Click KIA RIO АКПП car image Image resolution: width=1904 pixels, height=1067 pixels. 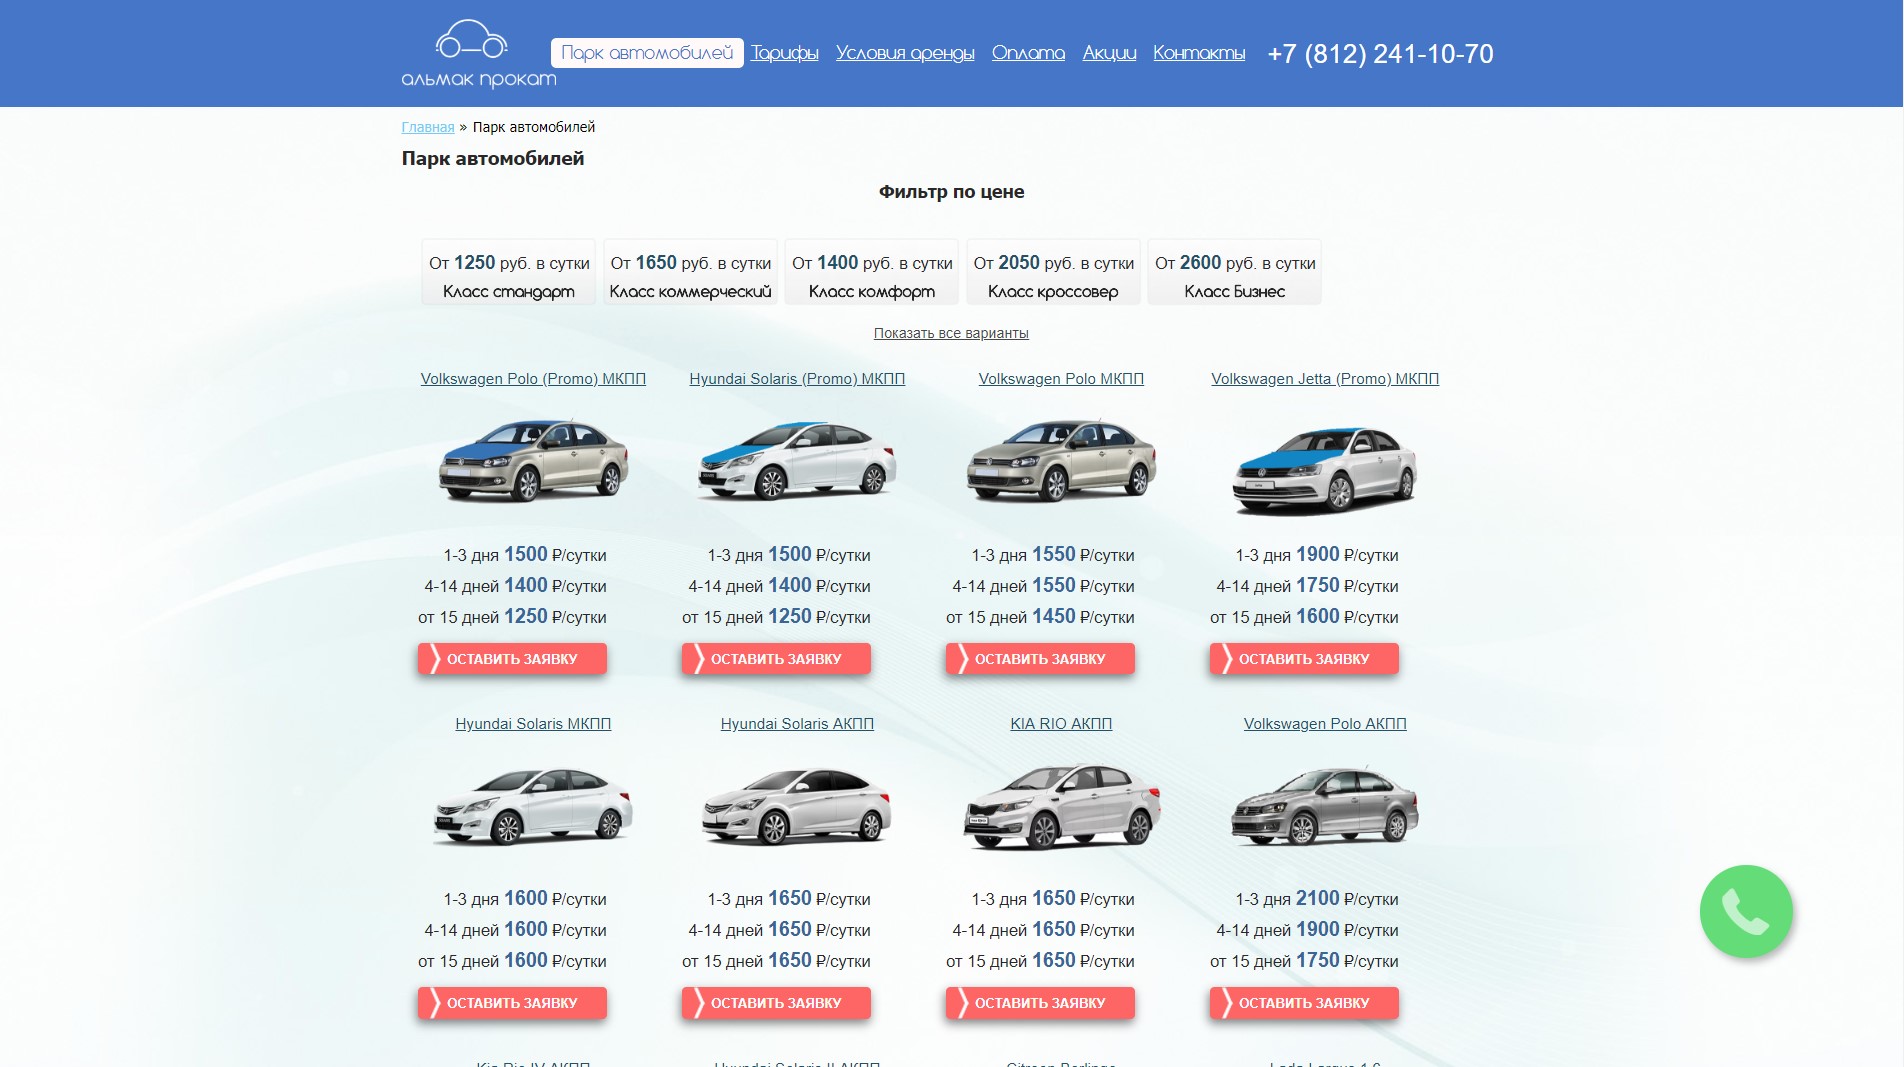pyautogui.click(x=1061, y=806)
